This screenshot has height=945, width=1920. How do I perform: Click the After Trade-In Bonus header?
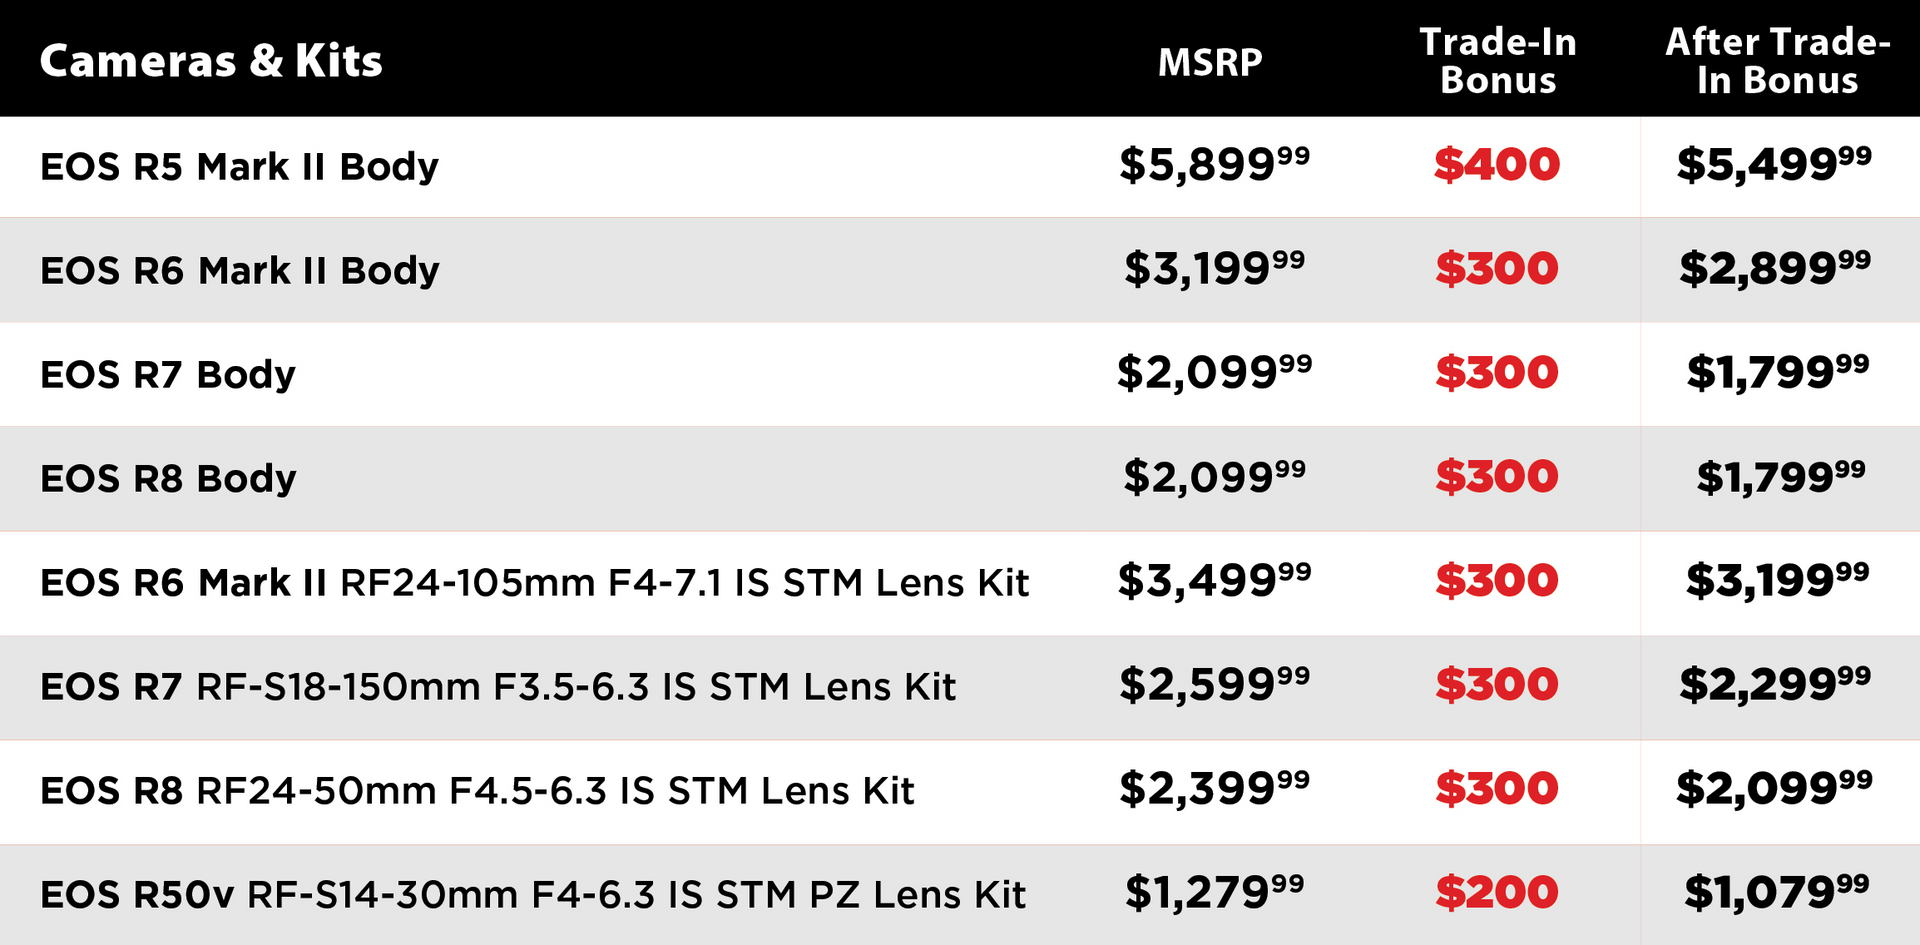(x=1777, y=61)
